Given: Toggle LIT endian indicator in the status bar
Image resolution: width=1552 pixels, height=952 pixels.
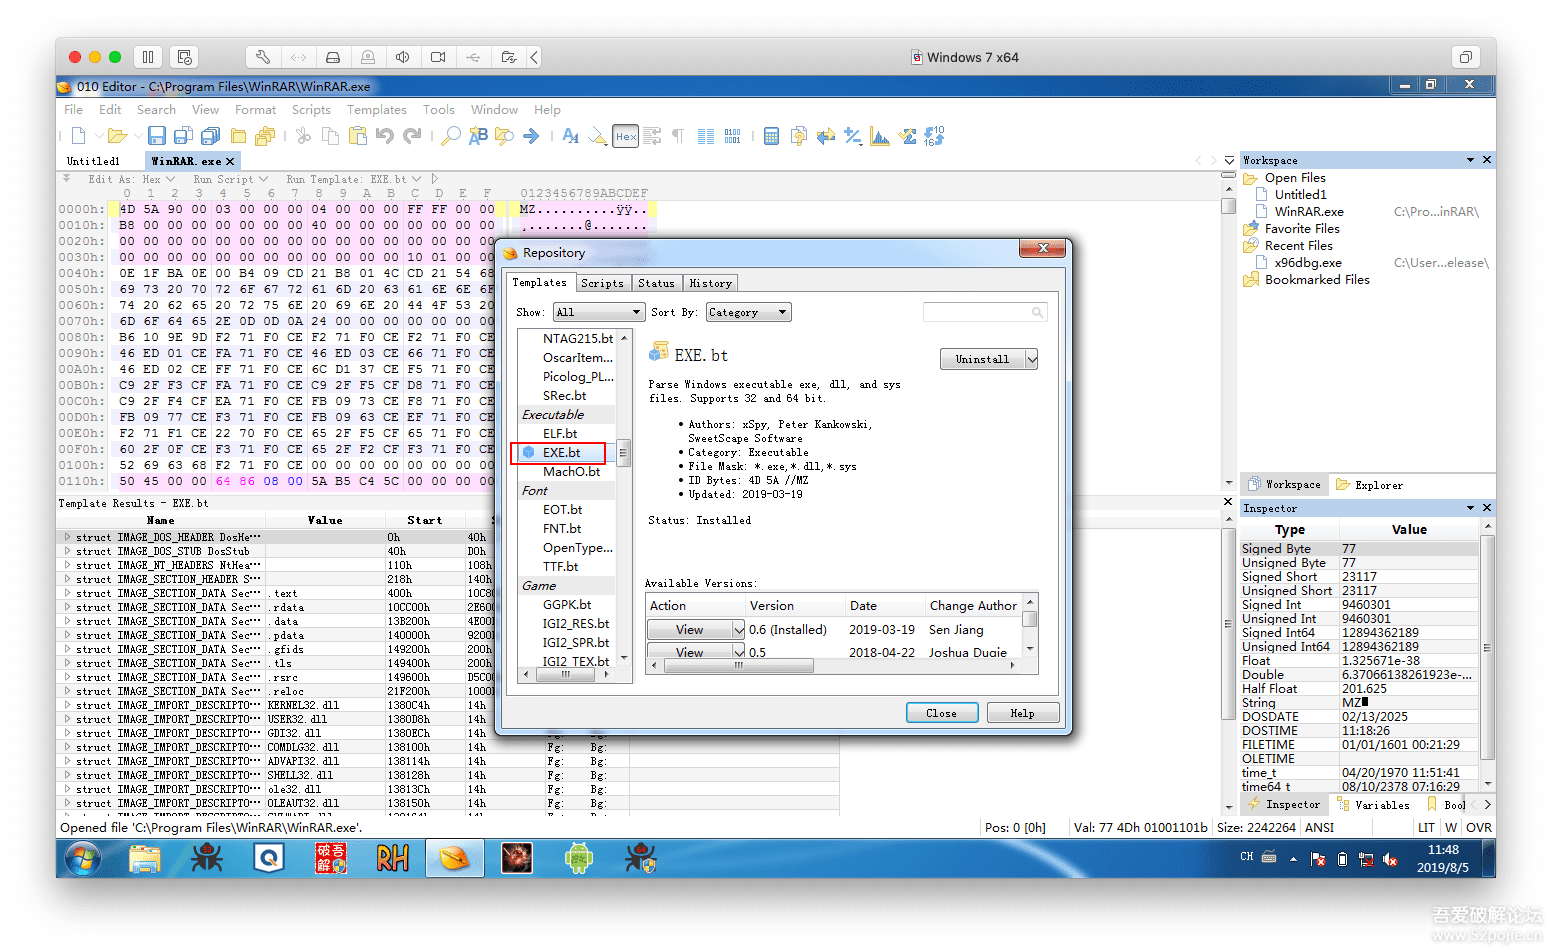Looking at the screenshot, I should [x=1426, y=827].
